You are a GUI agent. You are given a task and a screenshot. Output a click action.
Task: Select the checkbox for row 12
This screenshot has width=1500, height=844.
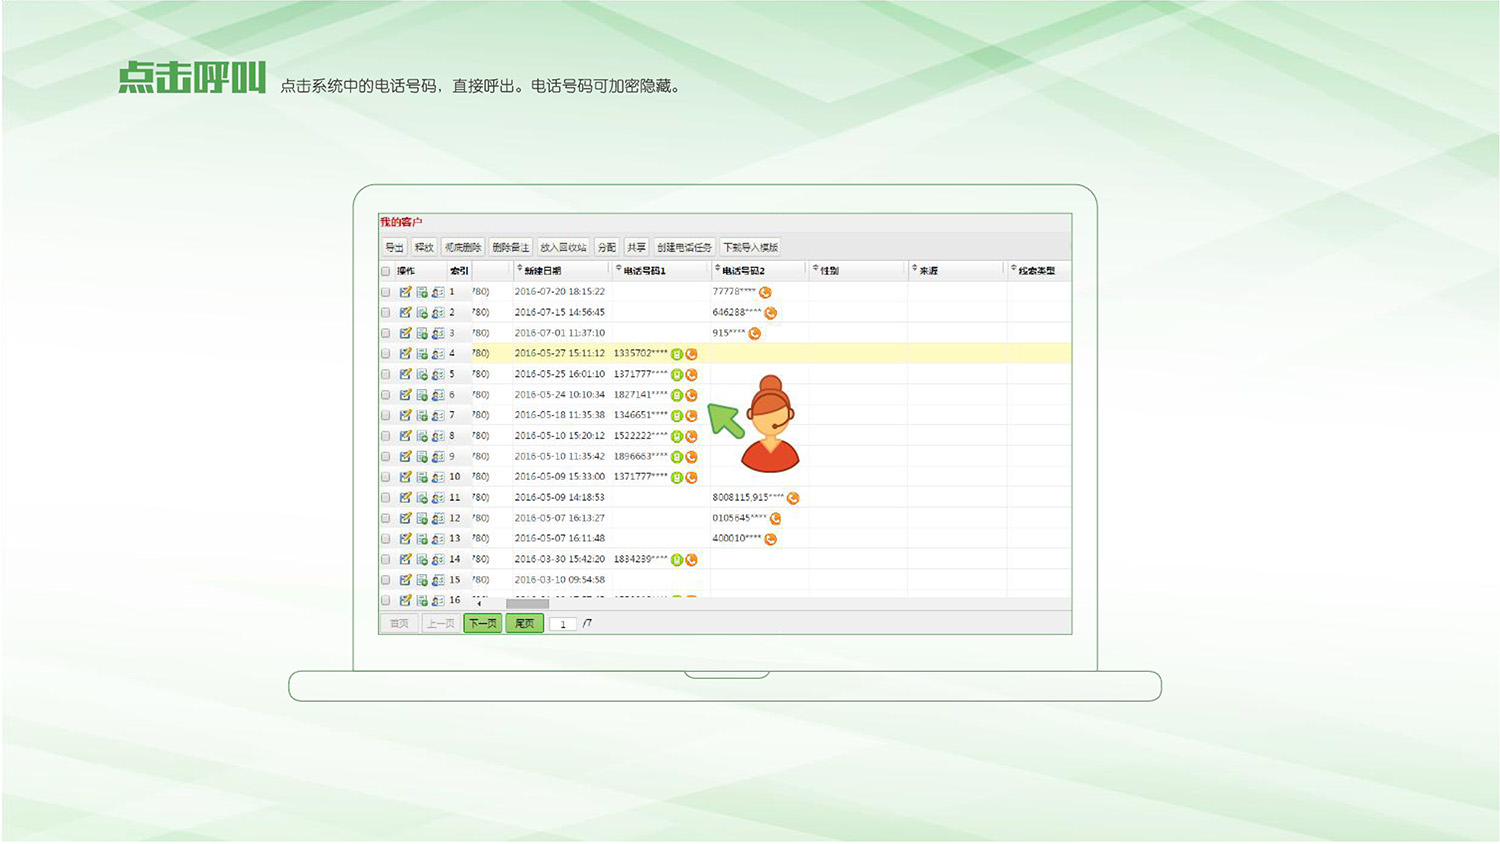tap(386, 518)
